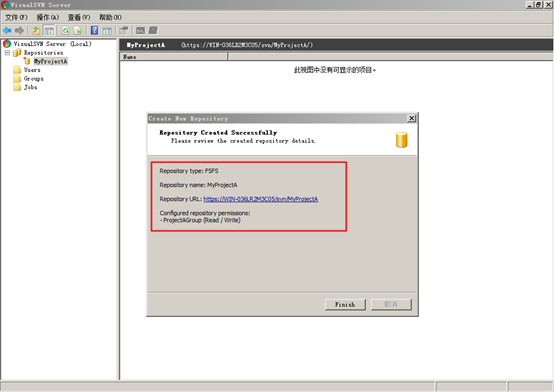Open the repository URL hyperlink

point(261,199)
